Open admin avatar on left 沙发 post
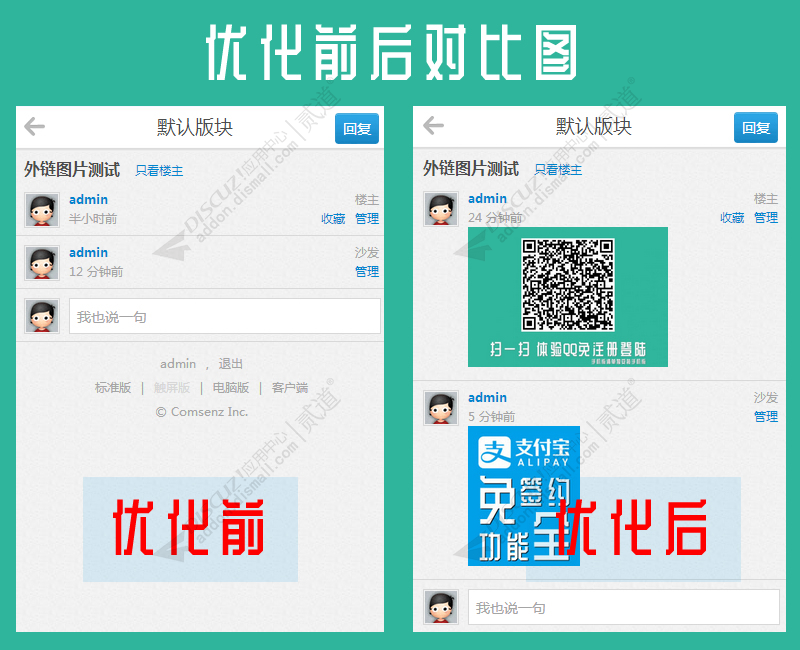The height and width of the screenshot is (650, 800). click(42, 262)
